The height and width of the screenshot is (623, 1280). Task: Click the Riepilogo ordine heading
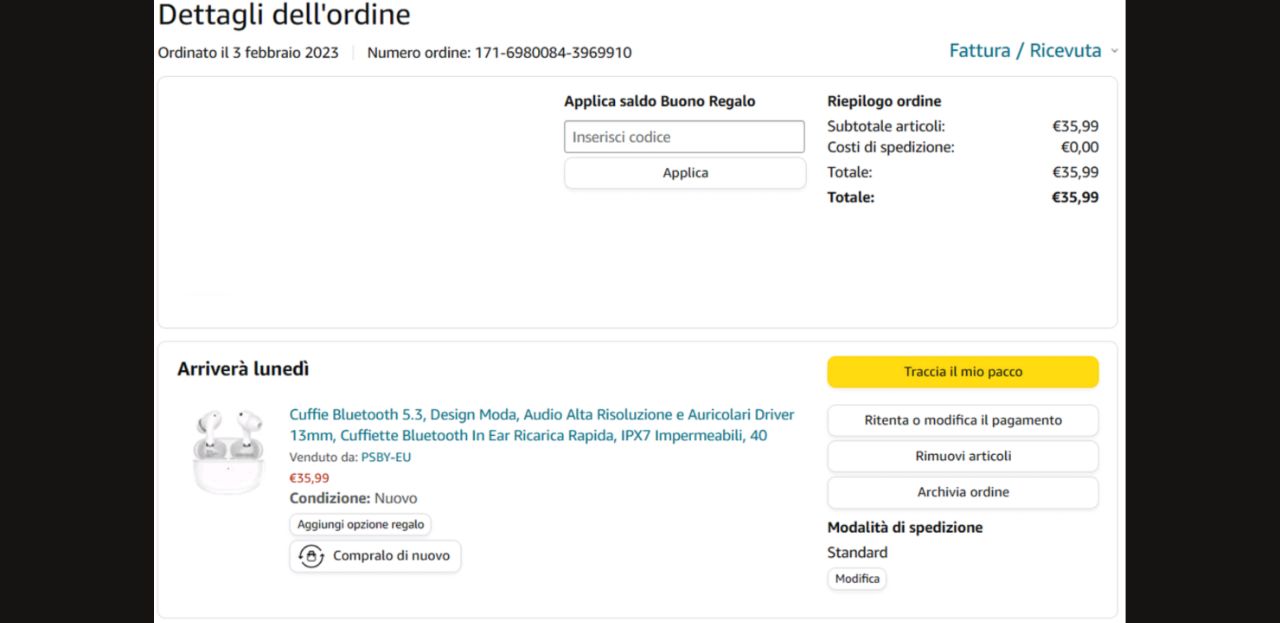[884, 101]
